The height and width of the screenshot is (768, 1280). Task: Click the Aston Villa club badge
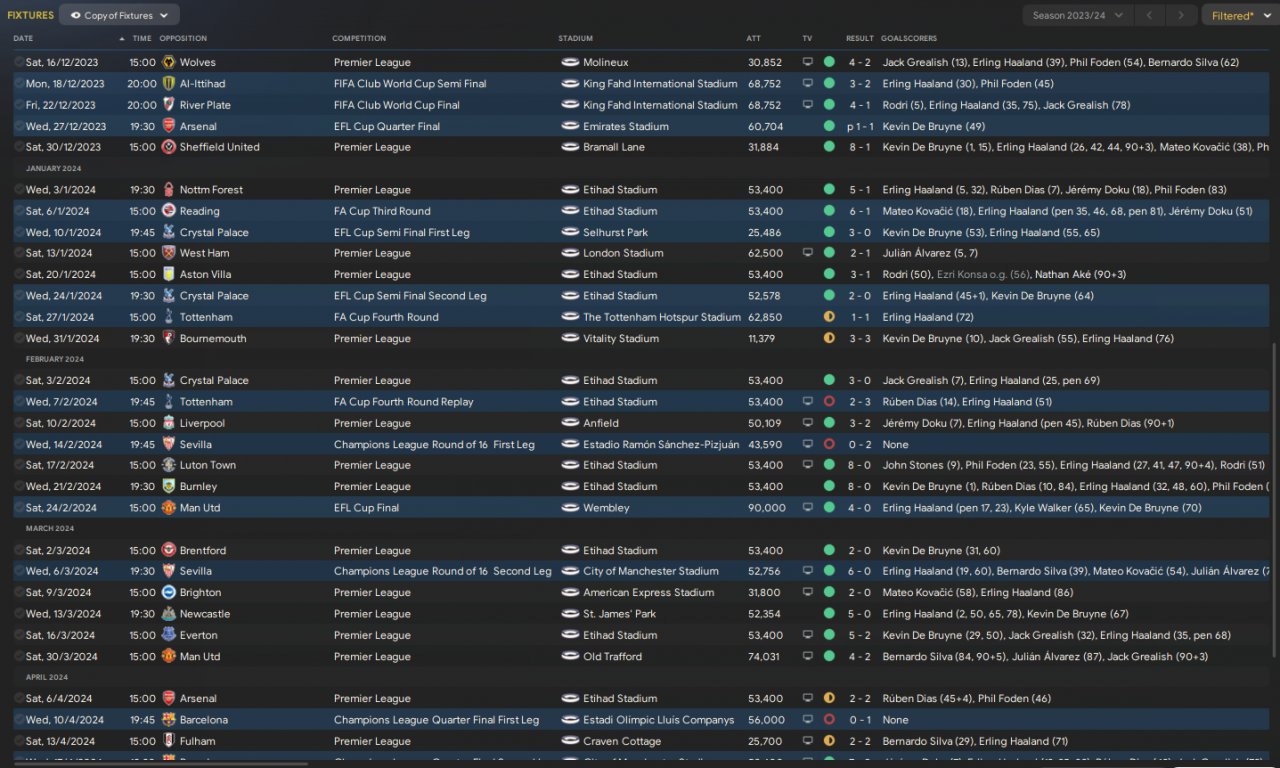(x=169, y=274)
